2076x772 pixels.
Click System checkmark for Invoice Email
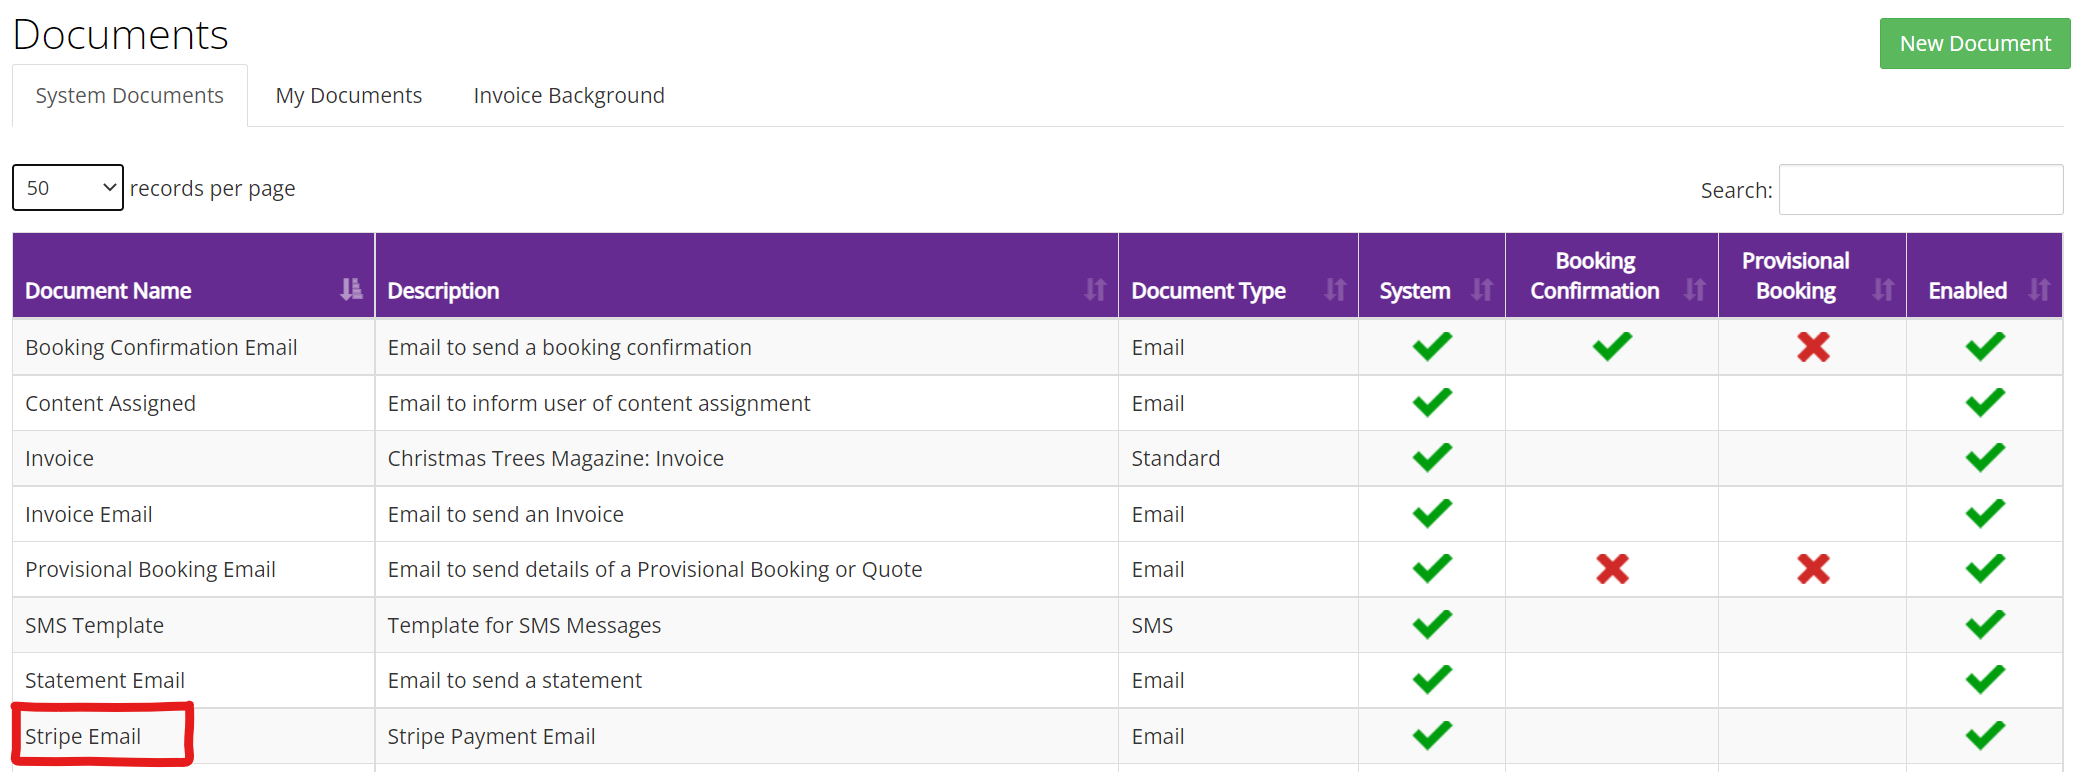1432,514
